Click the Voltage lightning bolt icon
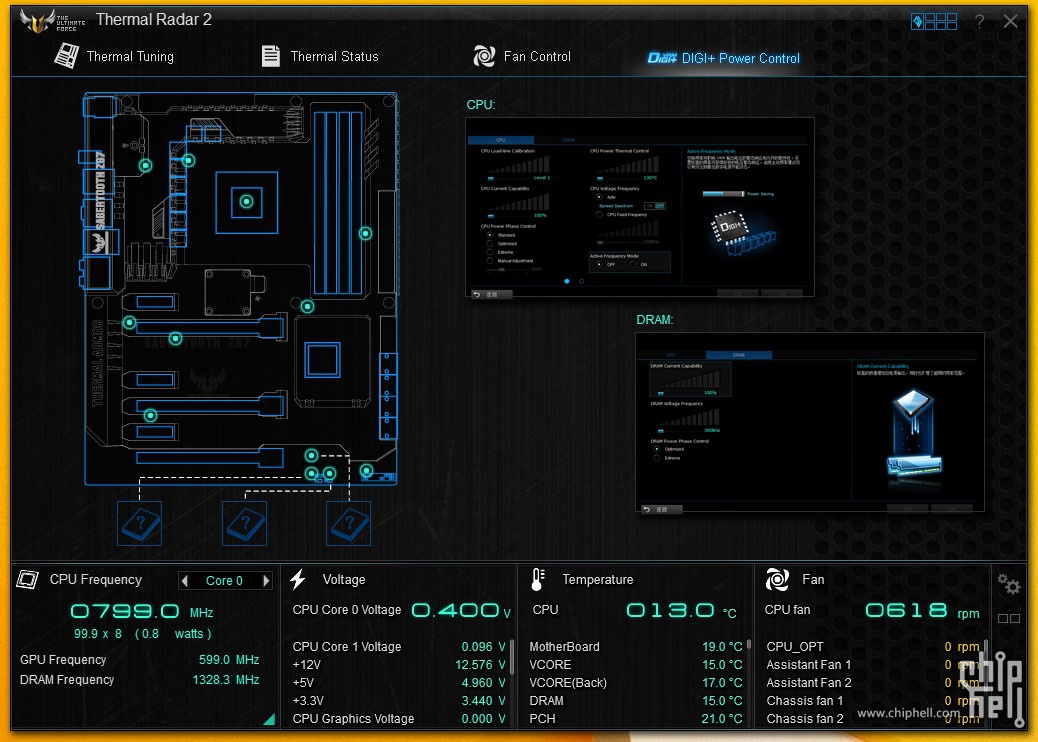 298,579
